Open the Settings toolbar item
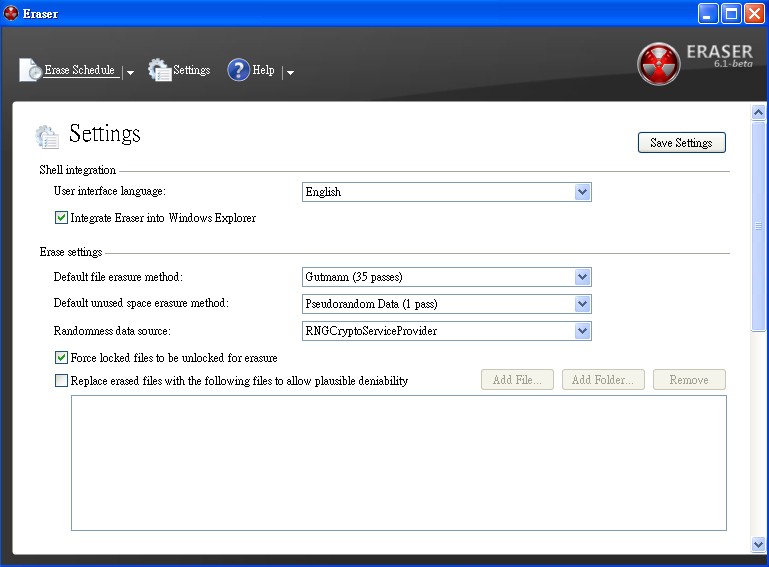Image resolution: width=769 pixels, height=567 pixels. (x=192, y=70)
